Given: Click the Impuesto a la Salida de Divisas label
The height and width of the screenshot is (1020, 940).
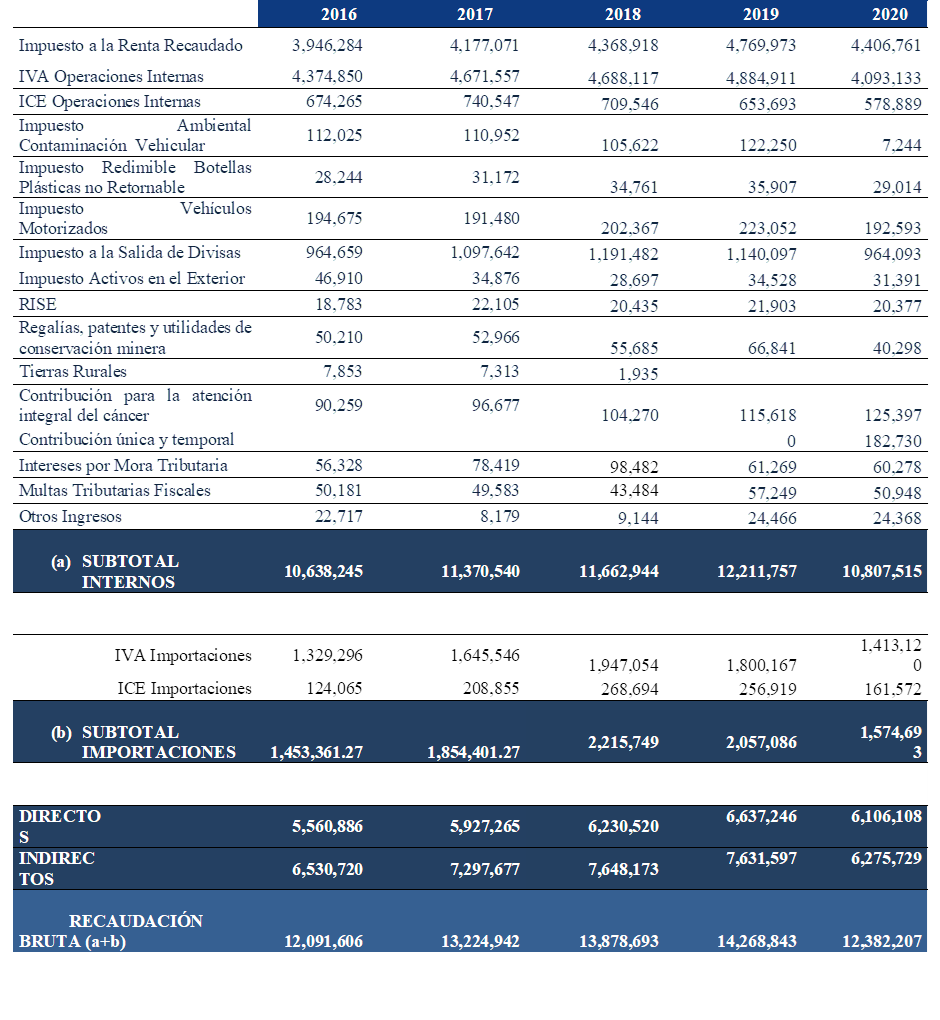Looking at the screenshot, I should (130, 253).
